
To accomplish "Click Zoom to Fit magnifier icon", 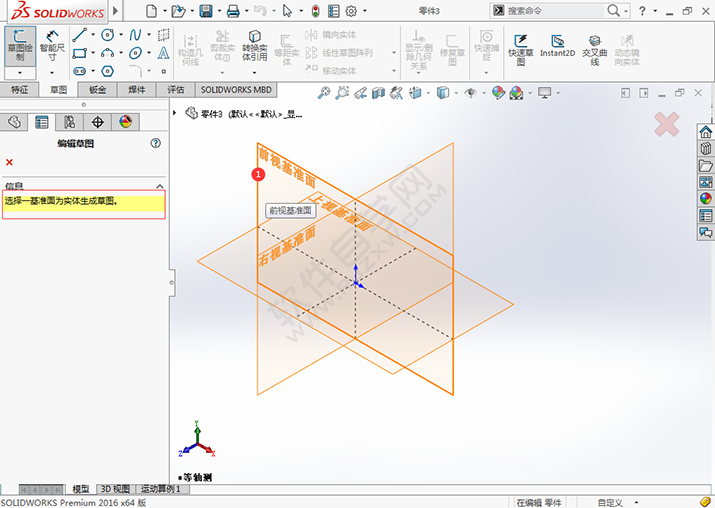I will pyautogui.click(x=324, y=93).
